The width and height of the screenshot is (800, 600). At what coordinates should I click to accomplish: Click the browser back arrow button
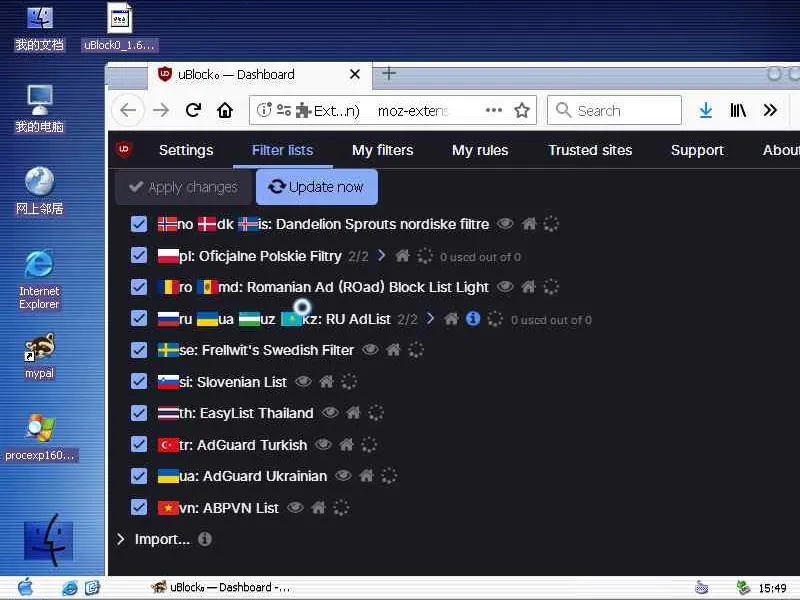click(x=128, y=110)
